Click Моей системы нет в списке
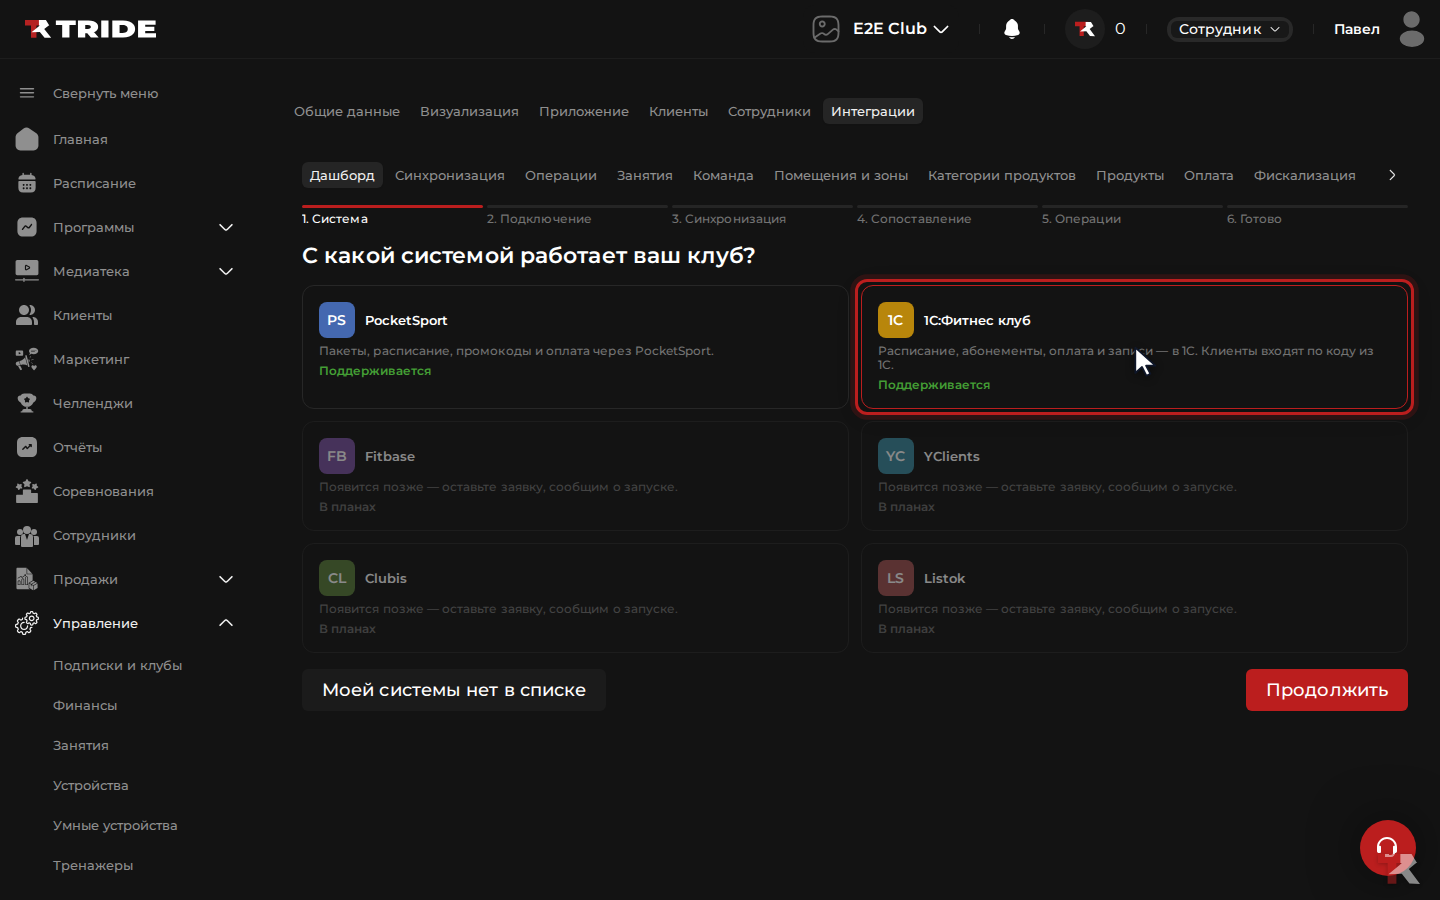 (x=454, y=690)
